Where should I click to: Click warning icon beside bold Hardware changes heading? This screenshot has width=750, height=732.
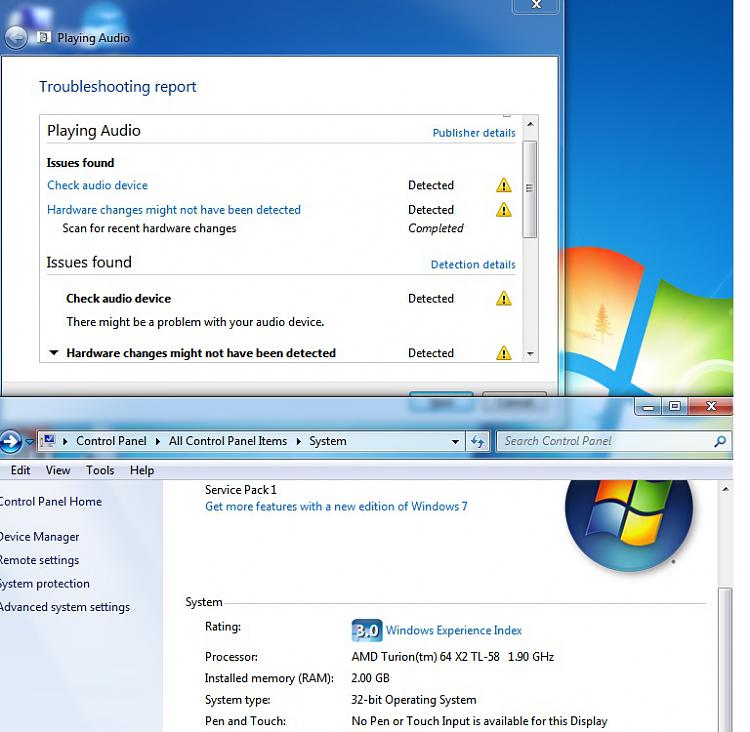point(503,353)
